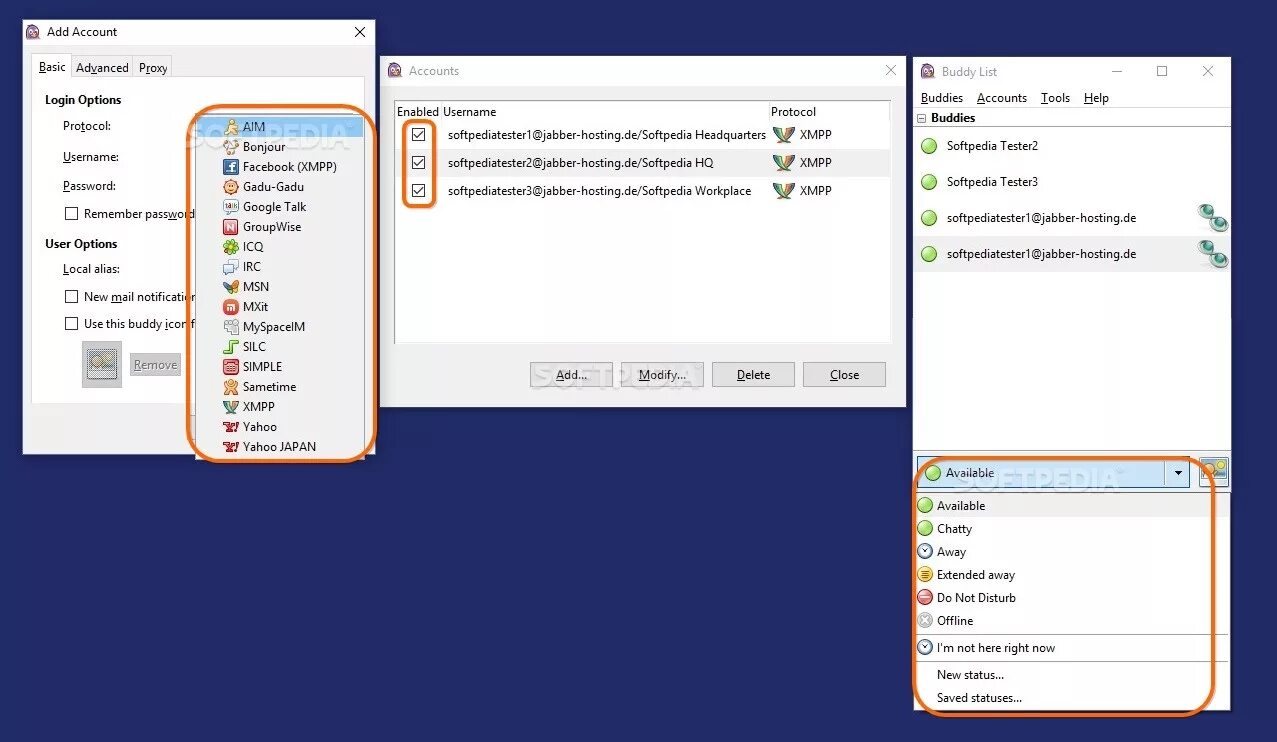Select MXit protocol

[x=279, y=307]
